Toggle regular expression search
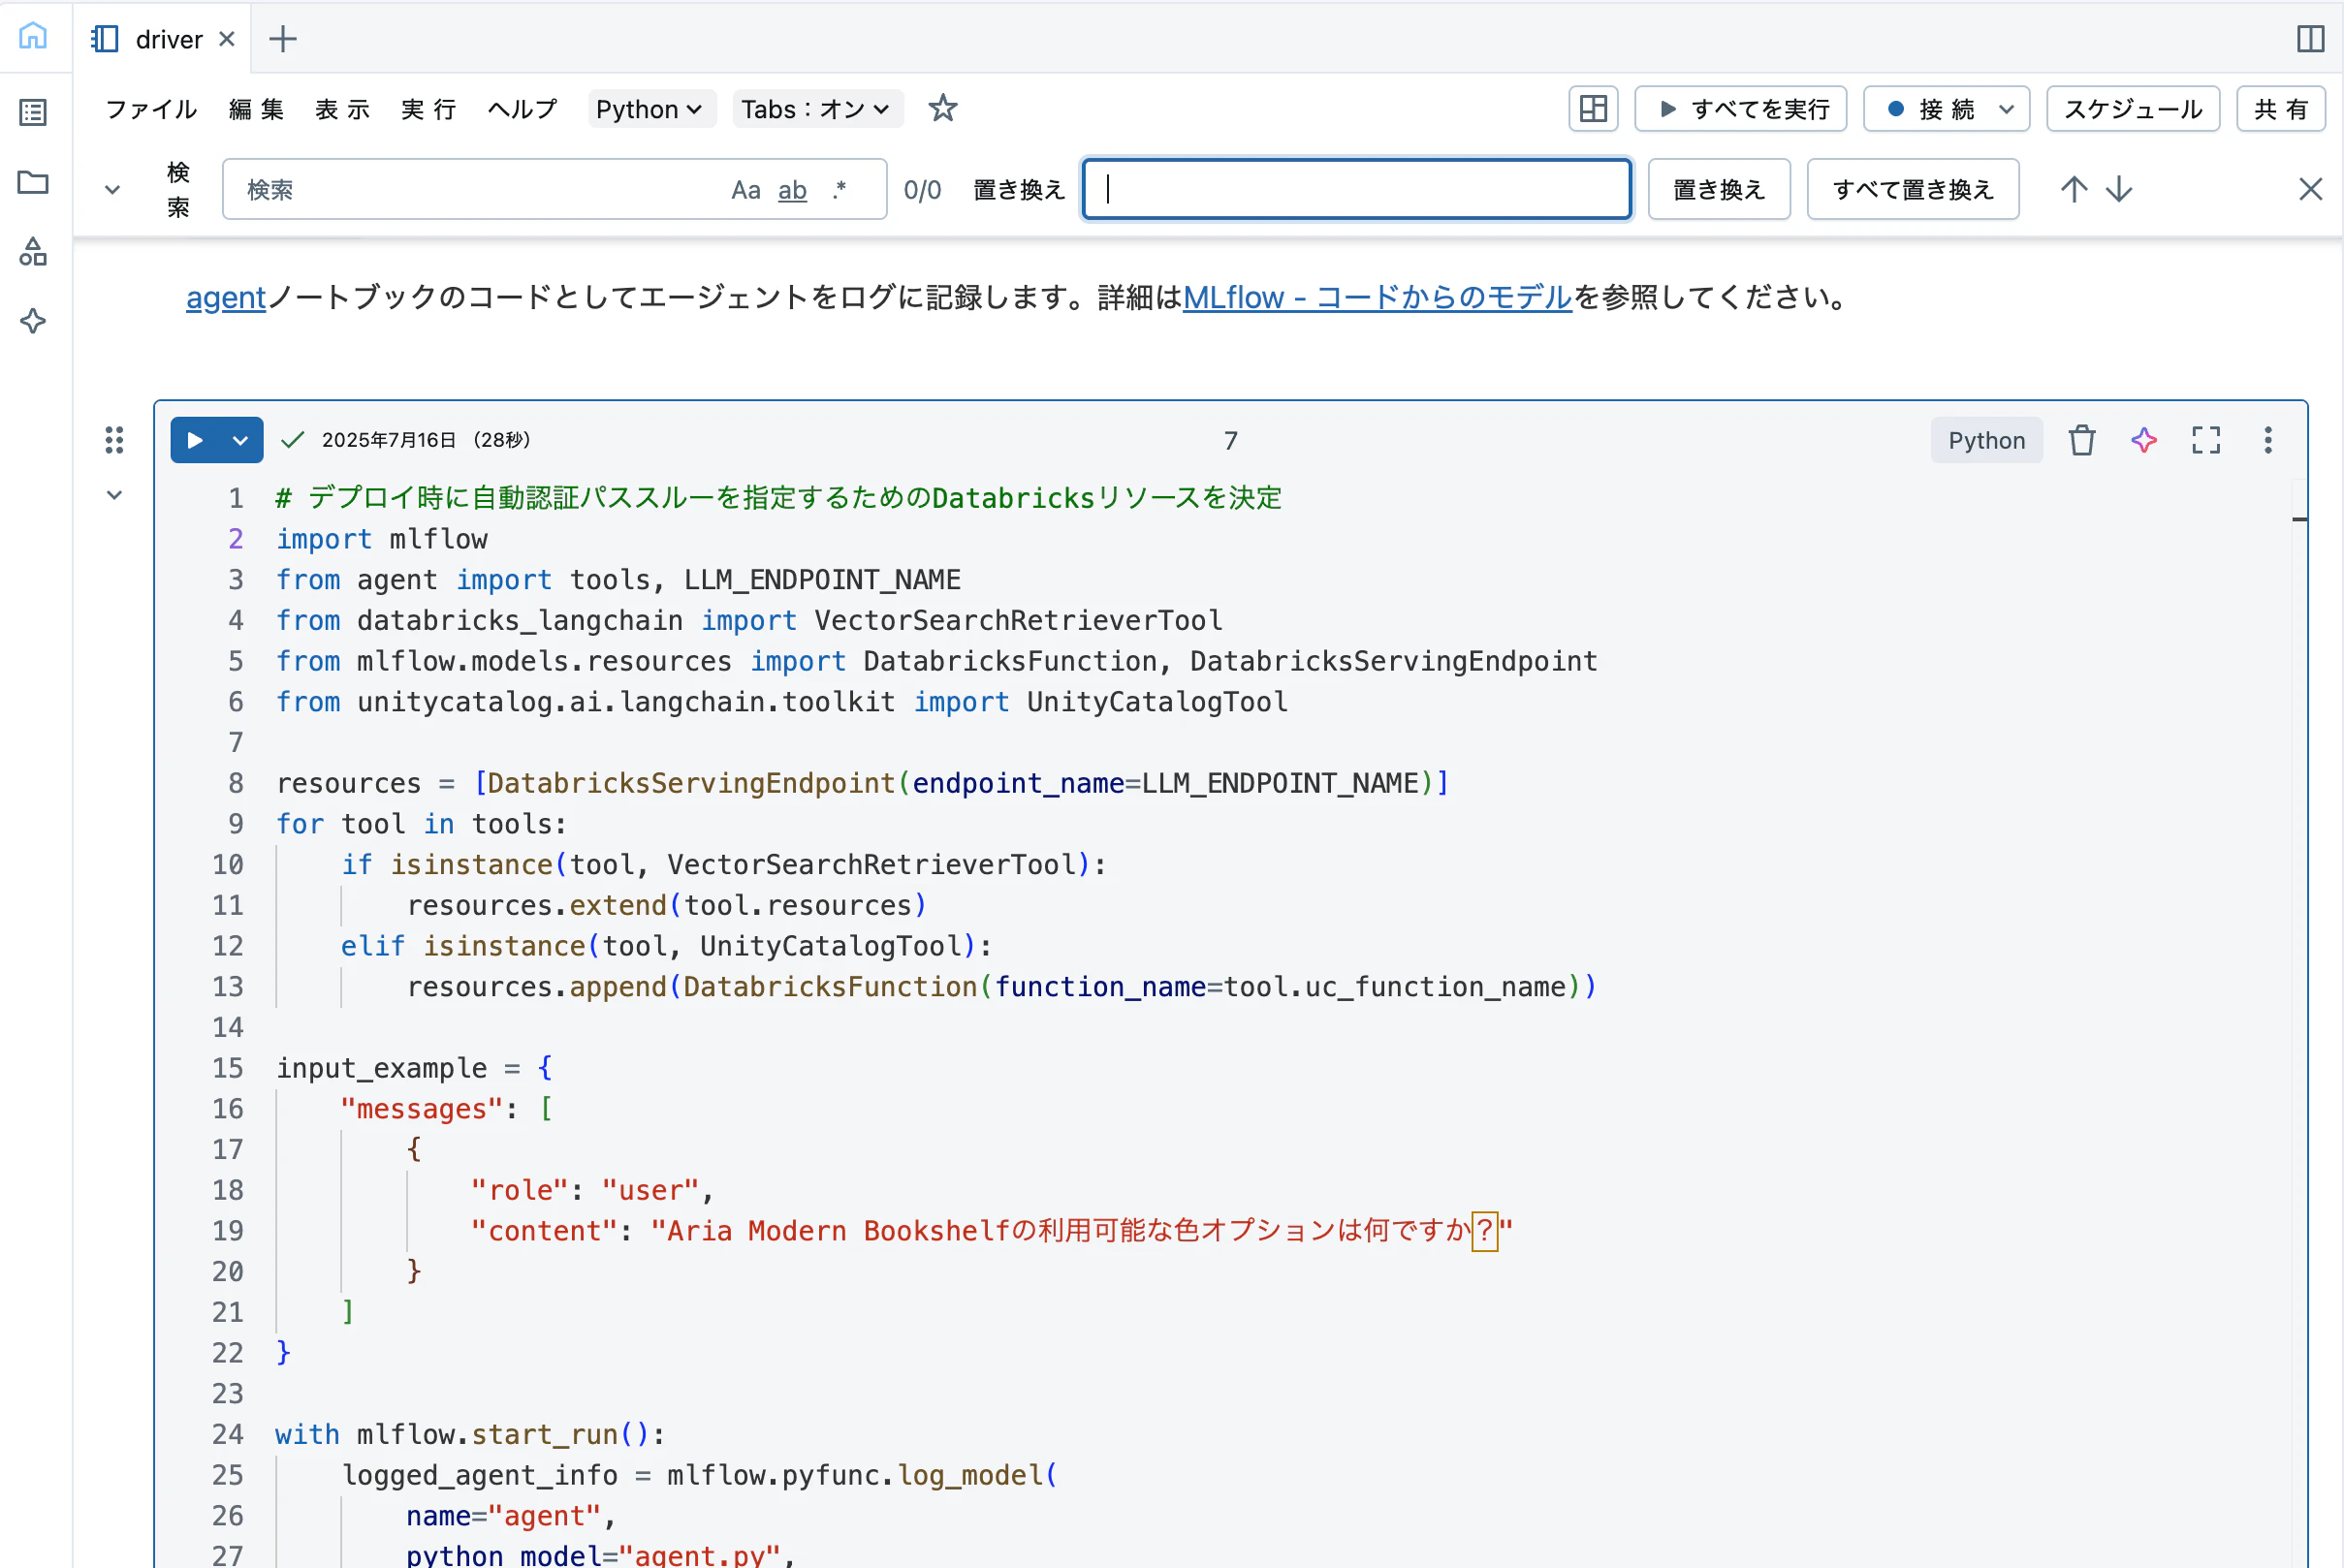This screenshot has height=1568, width=2344. [839, 190]
